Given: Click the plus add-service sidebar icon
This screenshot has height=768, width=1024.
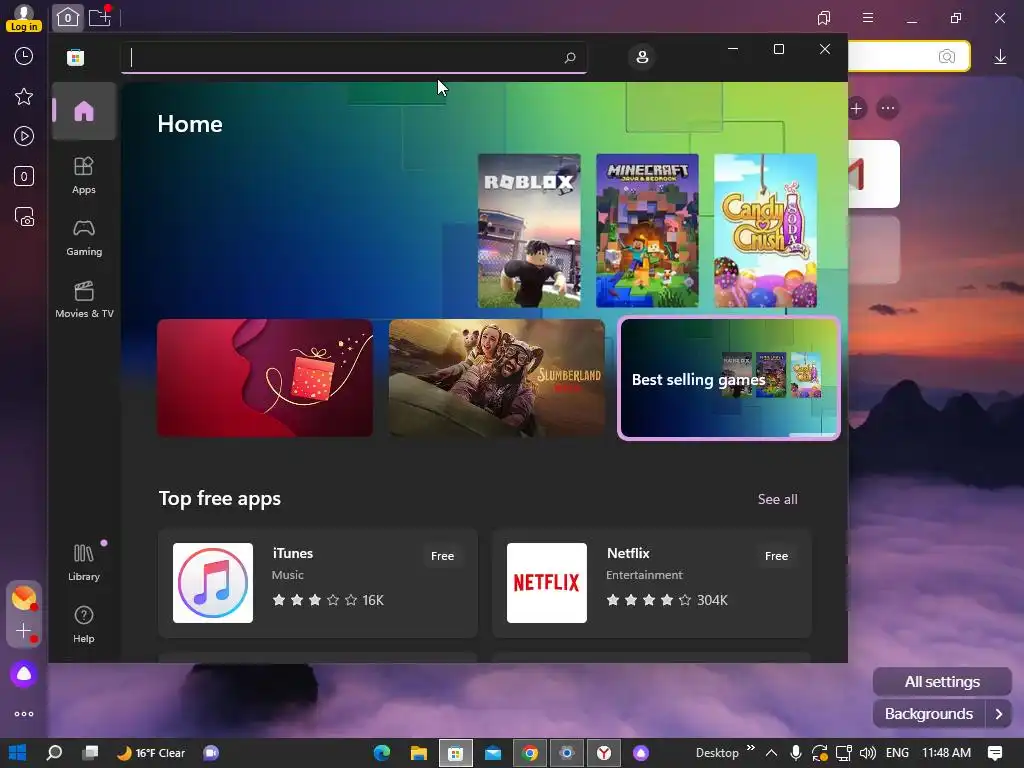Looking at the screenshot, I should point(24,631).
